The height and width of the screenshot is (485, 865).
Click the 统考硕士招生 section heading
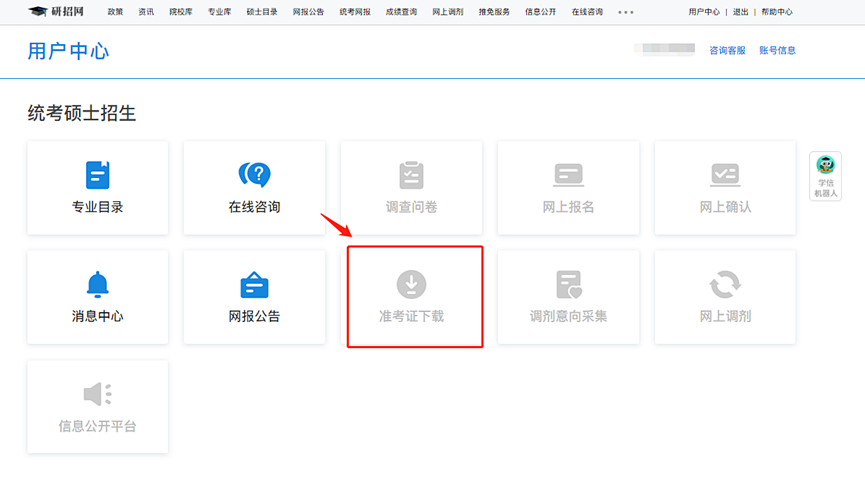click(82, 113)
